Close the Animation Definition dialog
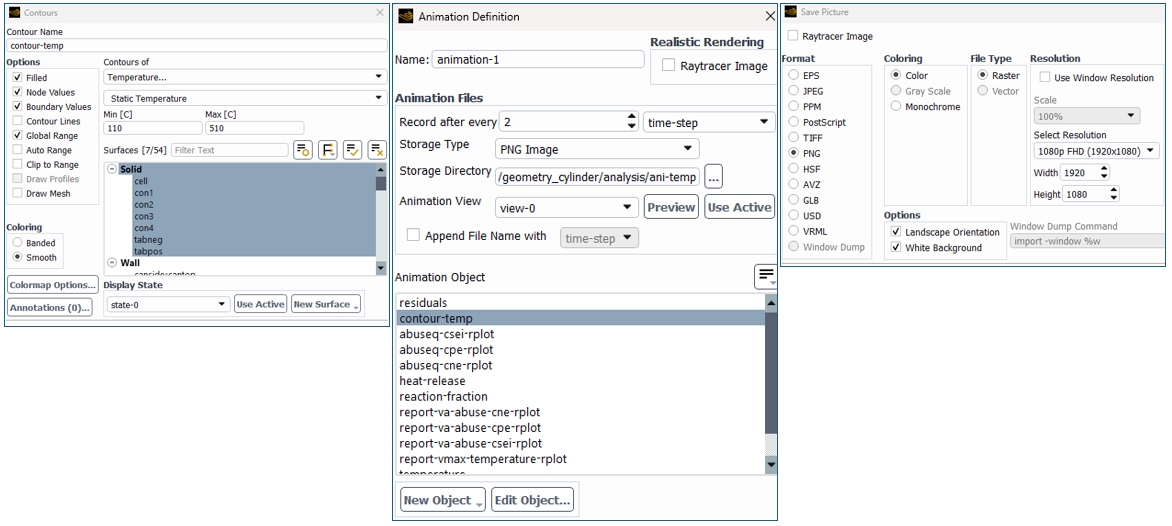Image resolution: width=1172 pixels, height=526 pixels. tap(770, 16)
